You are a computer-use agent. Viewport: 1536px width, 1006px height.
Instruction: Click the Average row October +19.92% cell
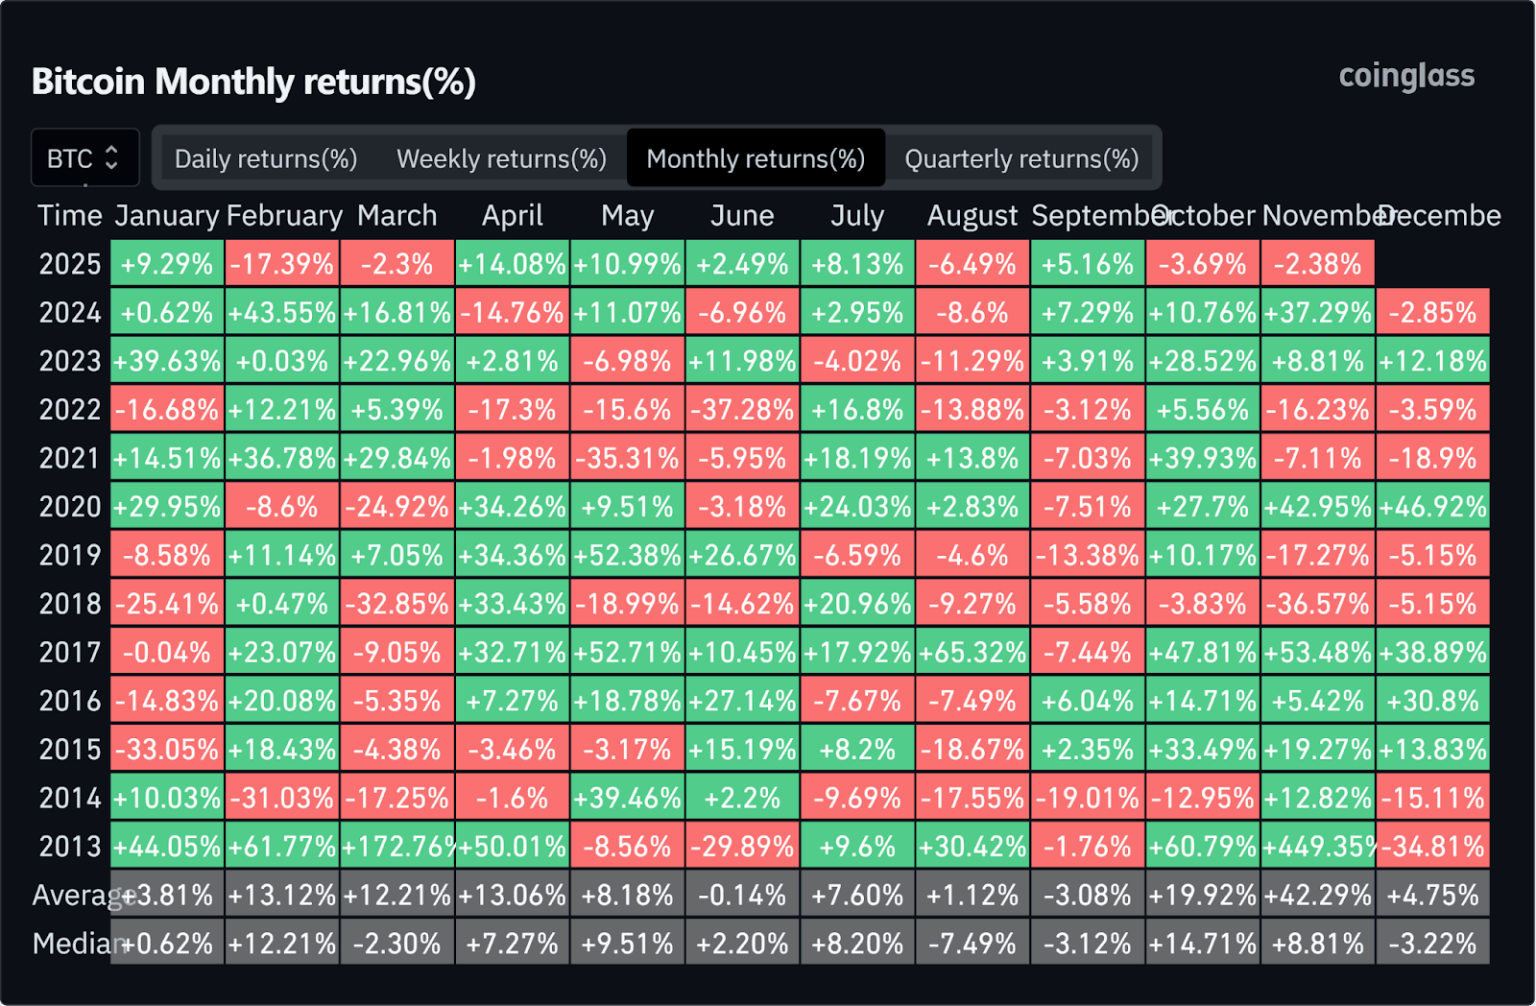point(1202,895)
